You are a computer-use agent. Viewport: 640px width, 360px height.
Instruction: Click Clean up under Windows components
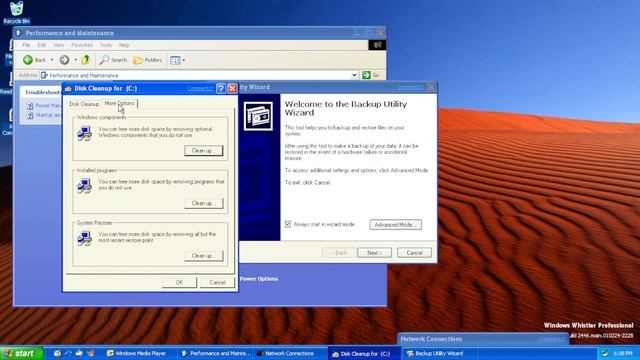(x=204, y=151)
